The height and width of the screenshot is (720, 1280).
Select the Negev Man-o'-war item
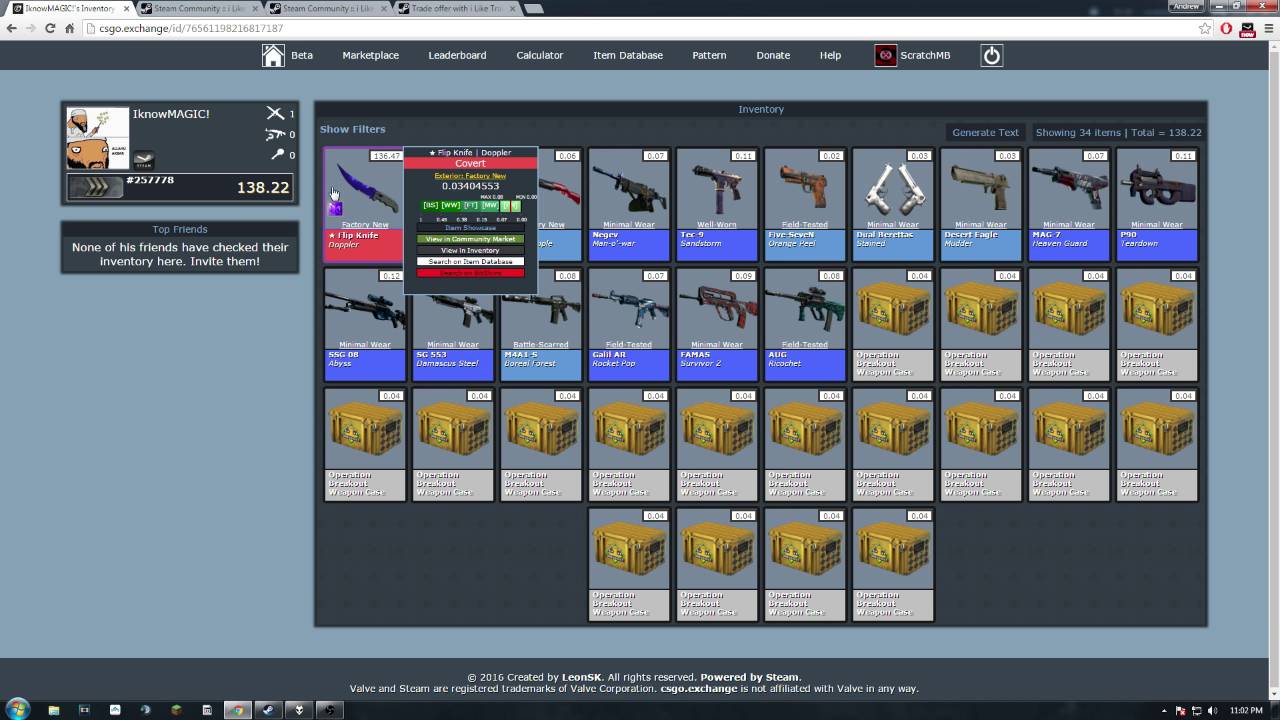(x=628, y=204)
